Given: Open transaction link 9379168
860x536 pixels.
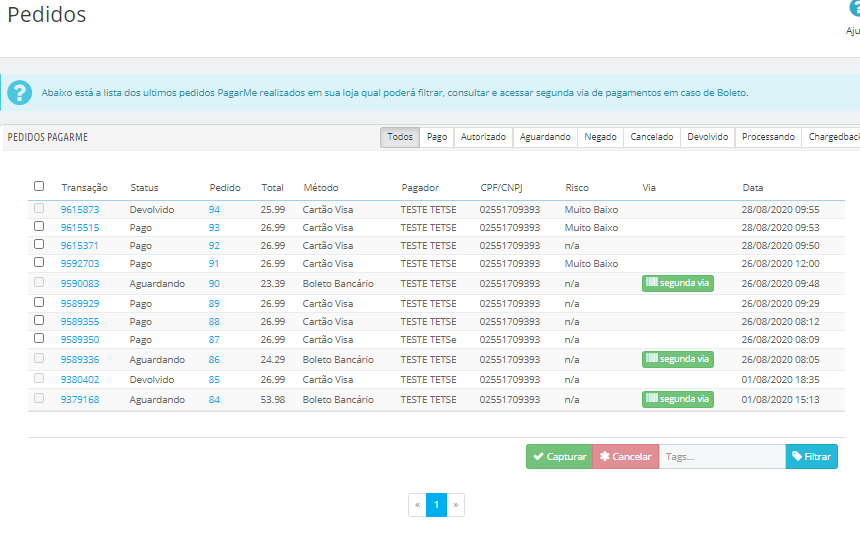Looking at the screenshot, I should [80, 399].
